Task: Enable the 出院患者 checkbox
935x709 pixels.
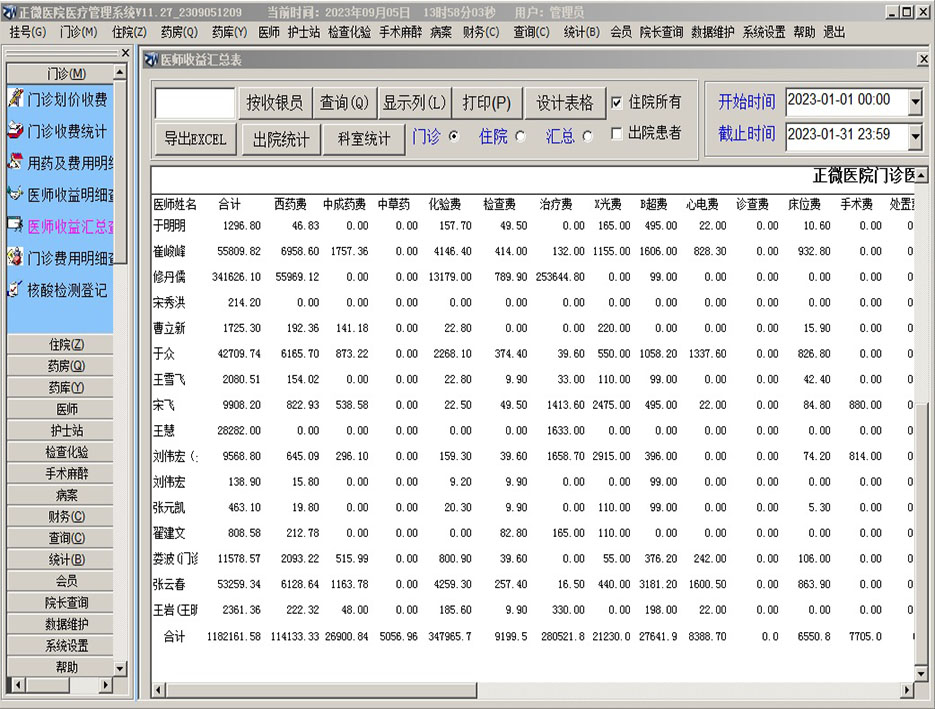Action: [617, 133]
